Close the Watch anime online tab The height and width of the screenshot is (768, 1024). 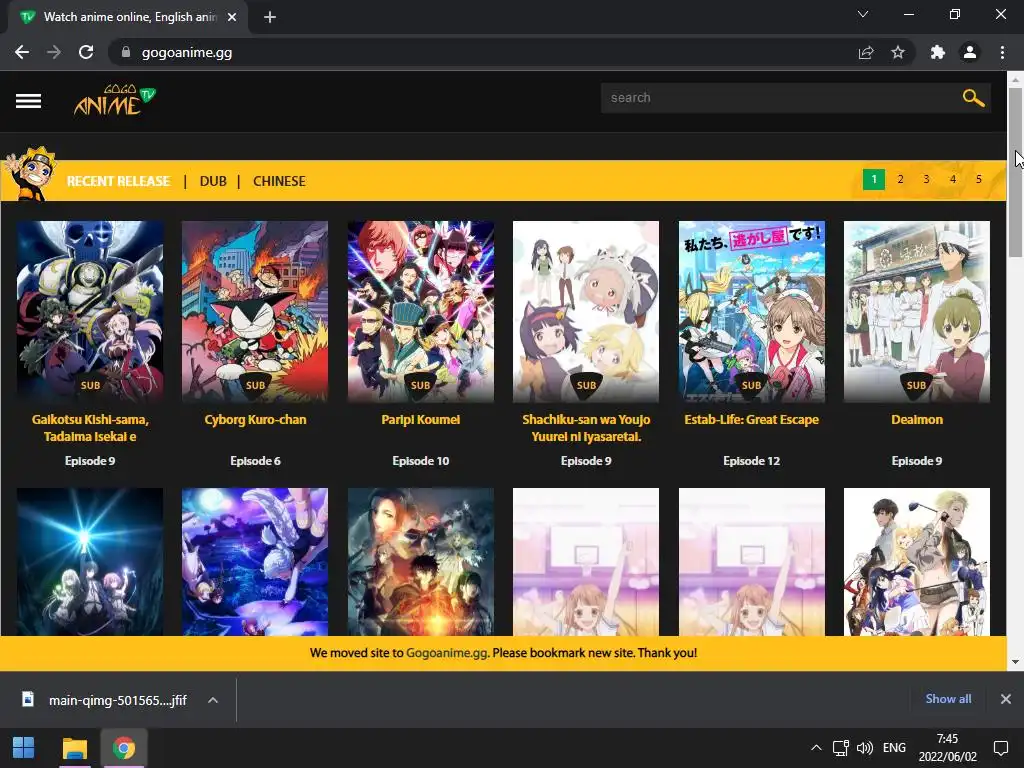click(232, 17)
